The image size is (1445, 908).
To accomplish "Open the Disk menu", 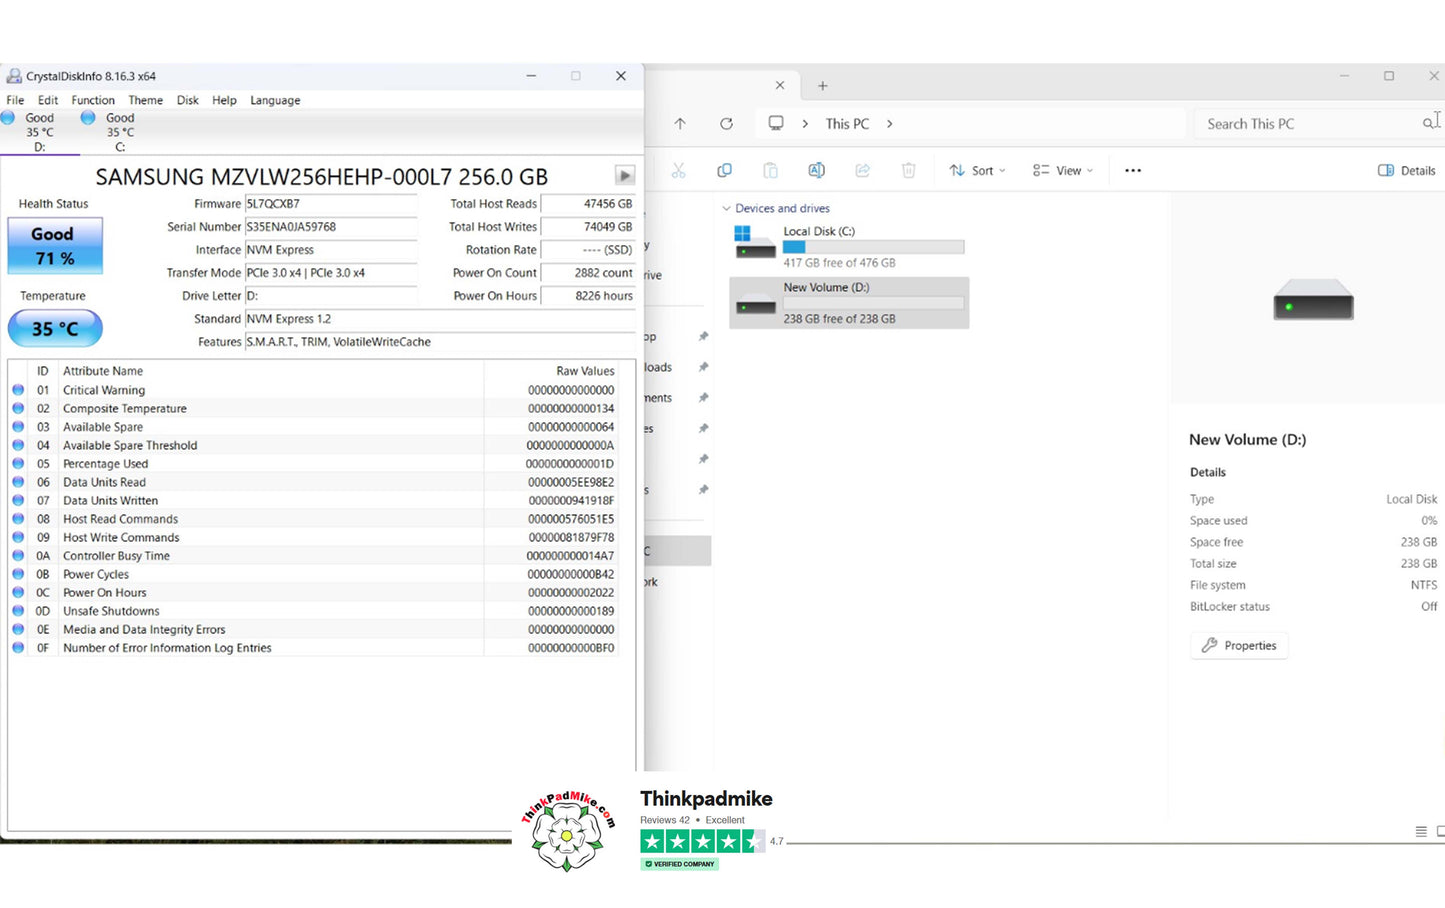I will 188,100.
